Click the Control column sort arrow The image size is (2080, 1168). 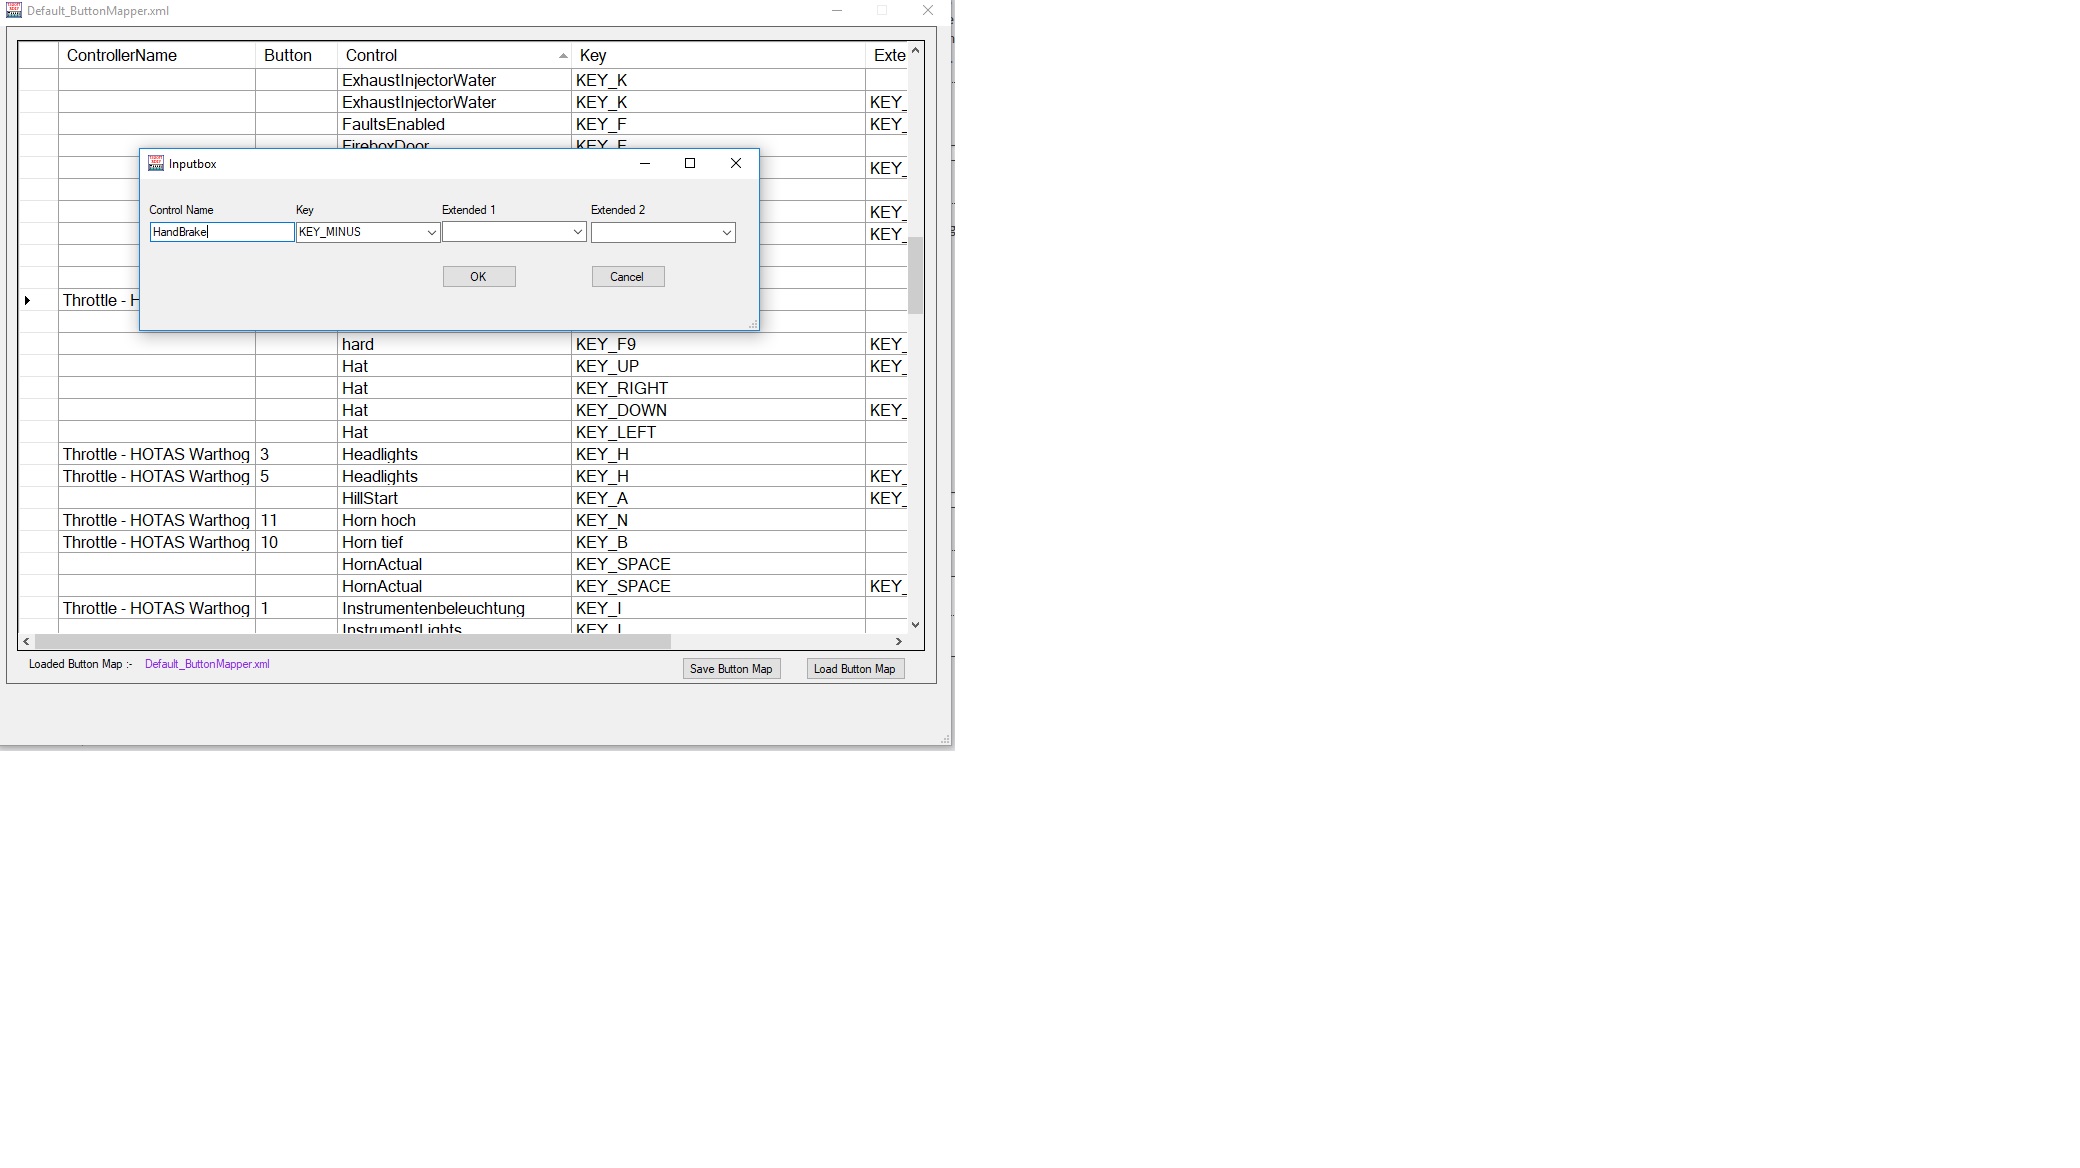[x=563, y=56]
